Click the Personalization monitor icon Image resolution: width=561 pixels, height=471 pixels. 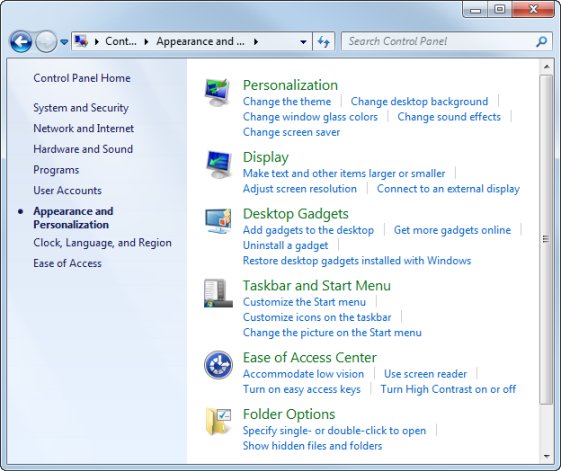coord(218,92)
